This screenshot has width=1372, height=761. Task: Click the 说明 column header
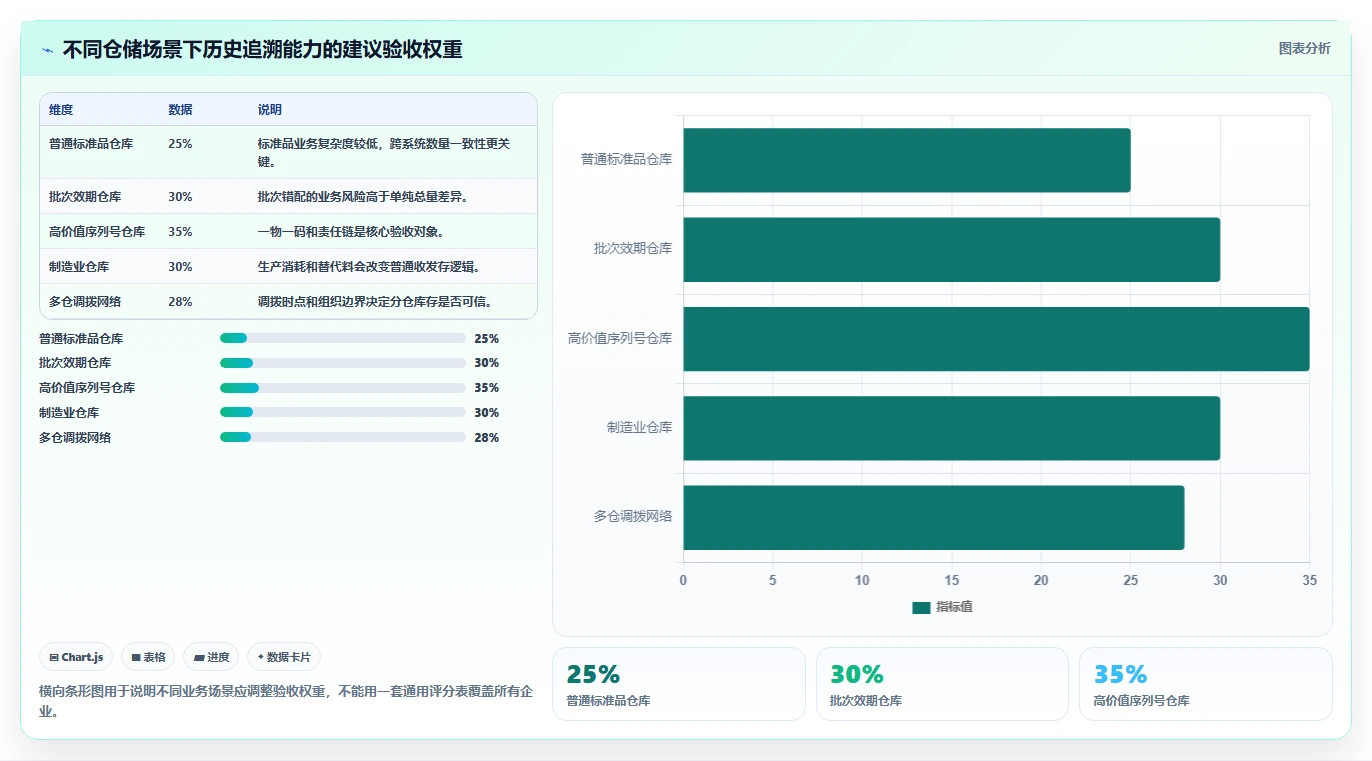click(270, 110)
